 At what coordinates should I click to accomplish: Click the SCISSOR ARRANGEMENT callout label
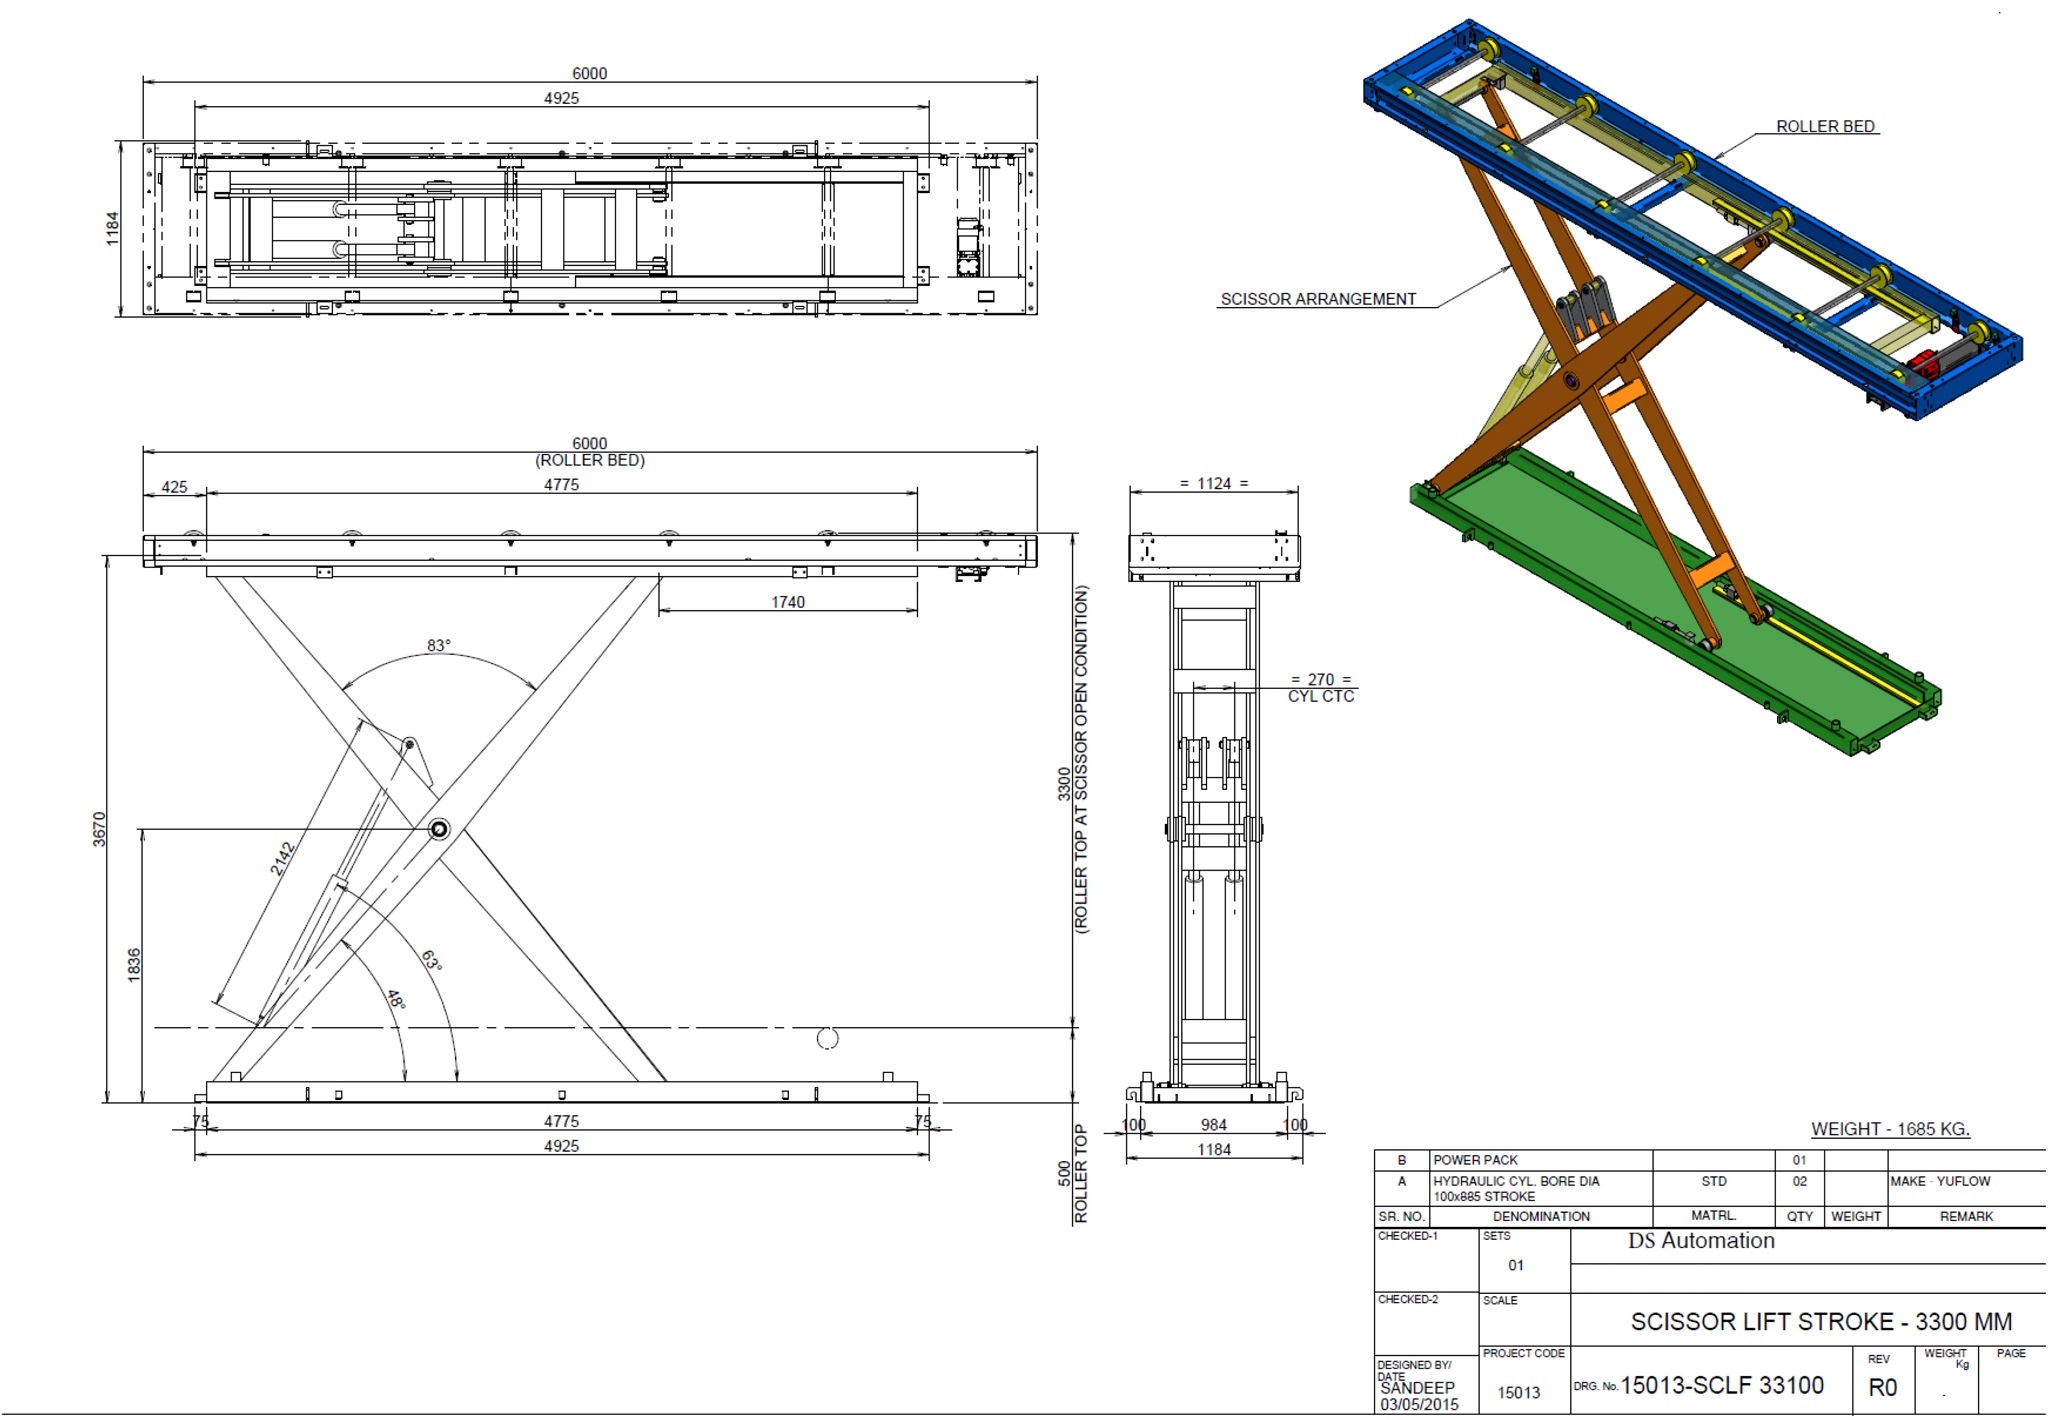pos(1318,299)
